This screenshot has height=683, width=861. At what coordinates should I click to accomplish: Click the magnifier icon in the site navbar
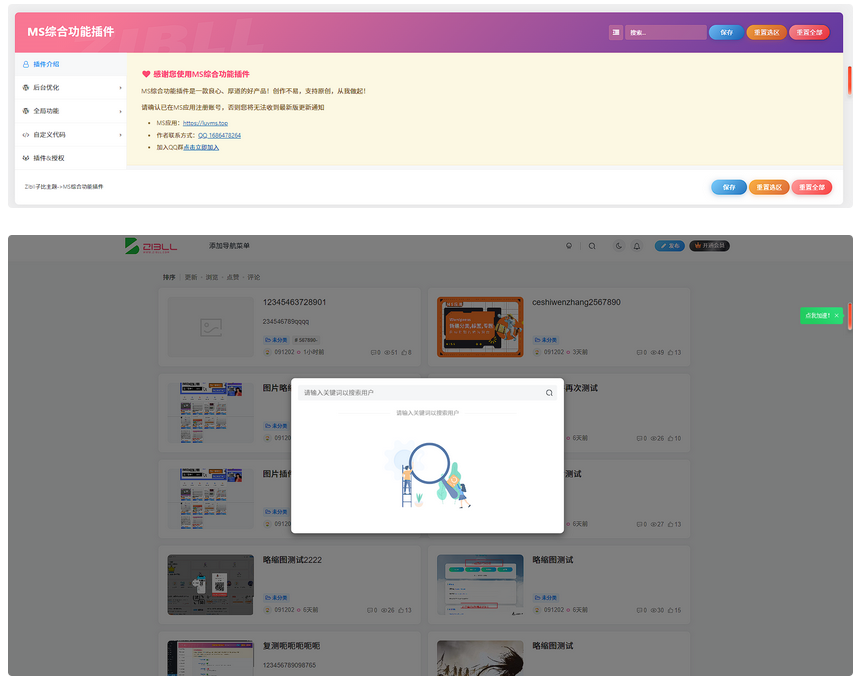[x=592, y=246]
